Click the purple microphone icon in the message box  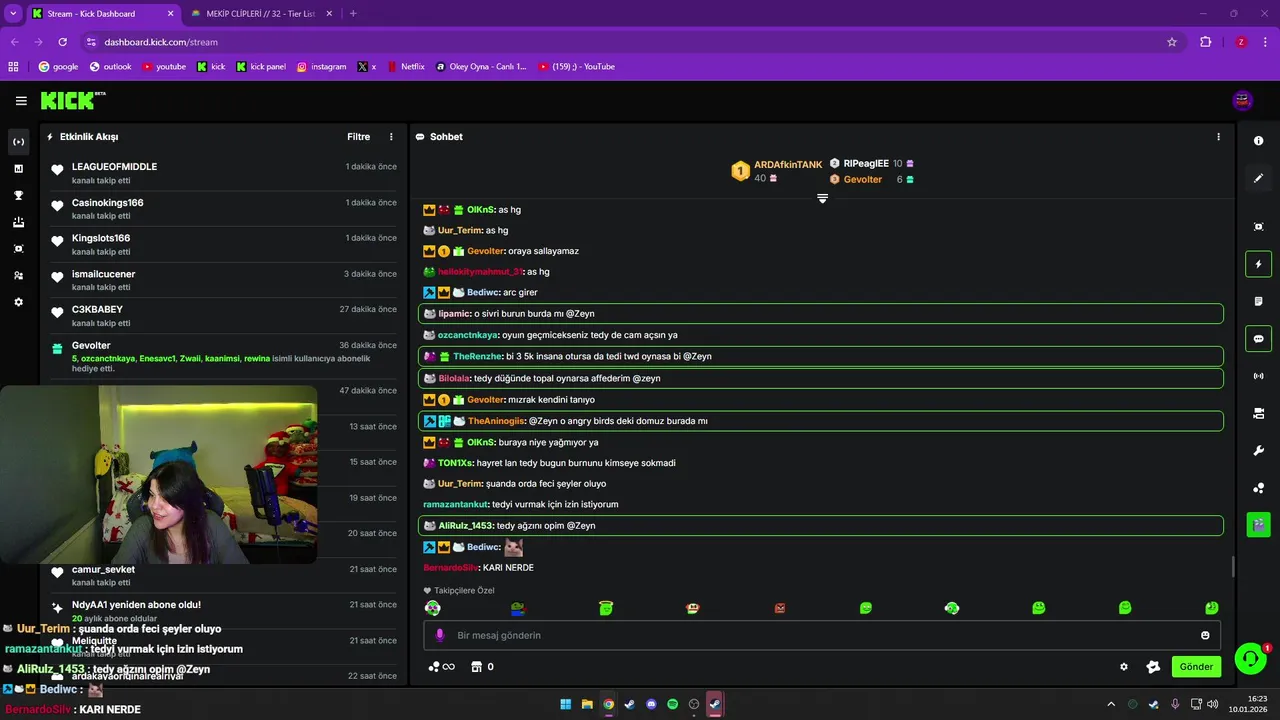[x=440, y=635]
